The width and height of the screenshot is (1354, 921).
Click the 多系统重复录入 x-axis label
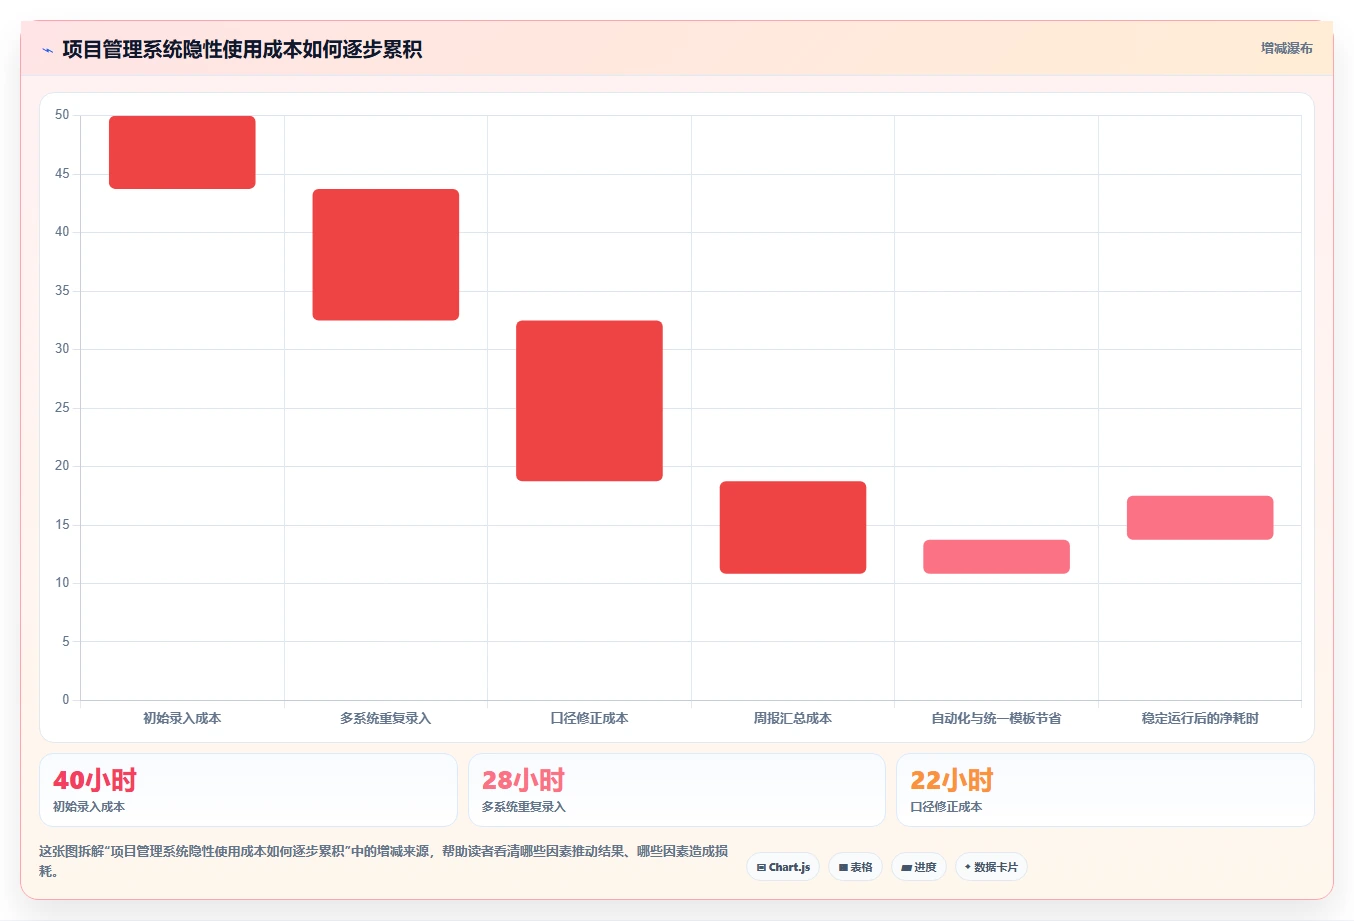[386, 718]
